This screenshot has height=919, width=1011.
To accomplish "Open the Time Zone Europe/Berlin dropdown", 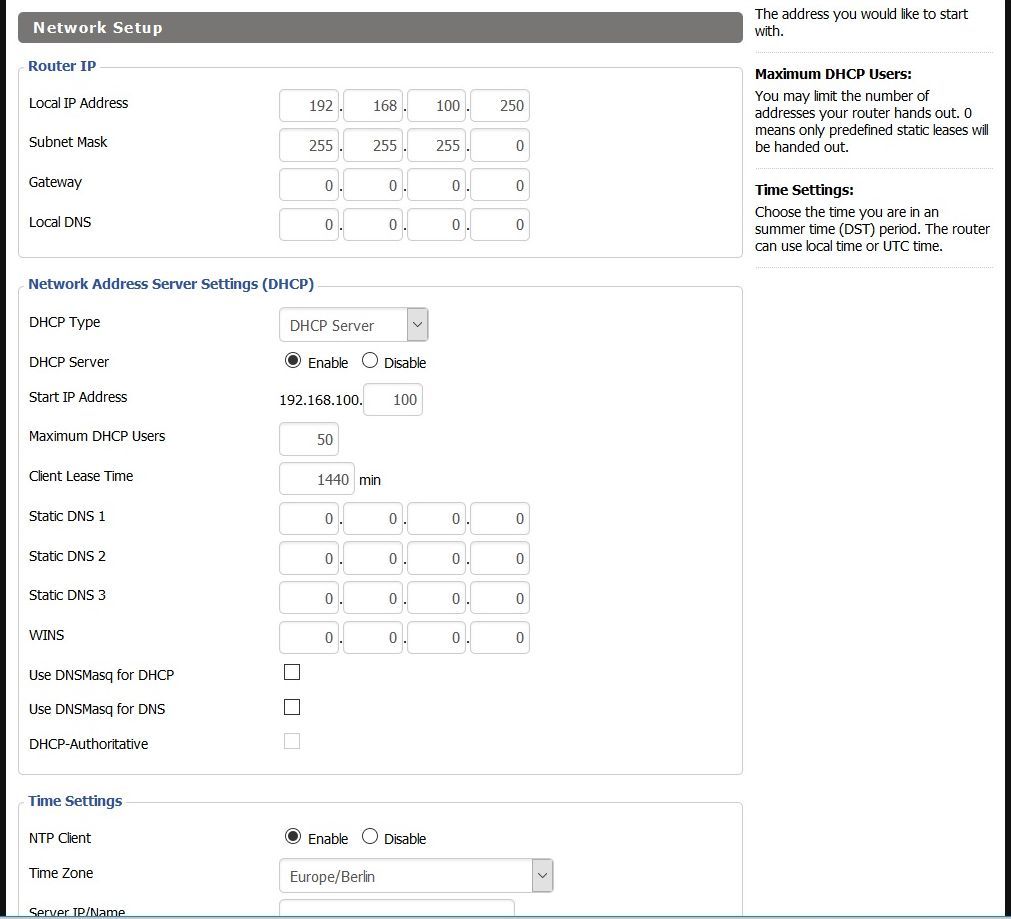I will [x=416, y=876].
